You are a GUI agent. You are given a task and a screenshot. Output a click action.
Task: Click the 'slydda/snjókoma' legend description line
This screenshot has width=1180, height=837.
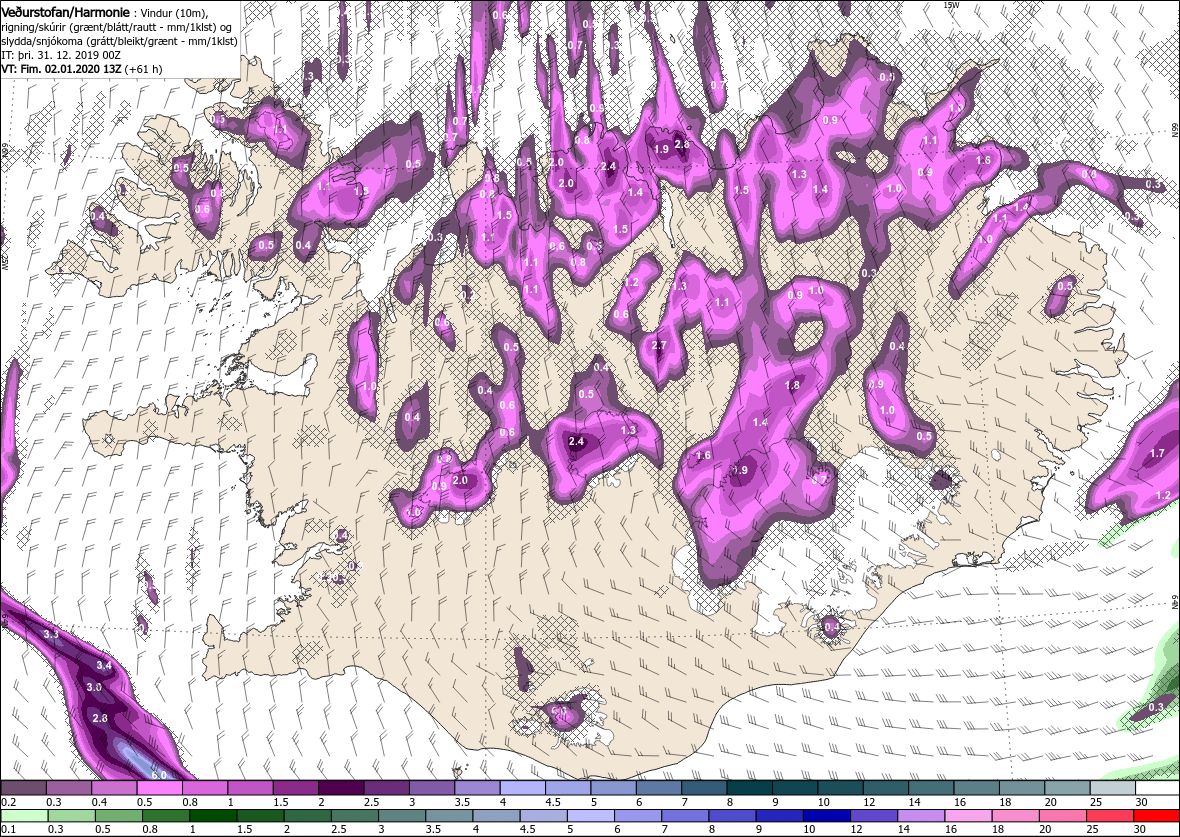tap(120, 41)
